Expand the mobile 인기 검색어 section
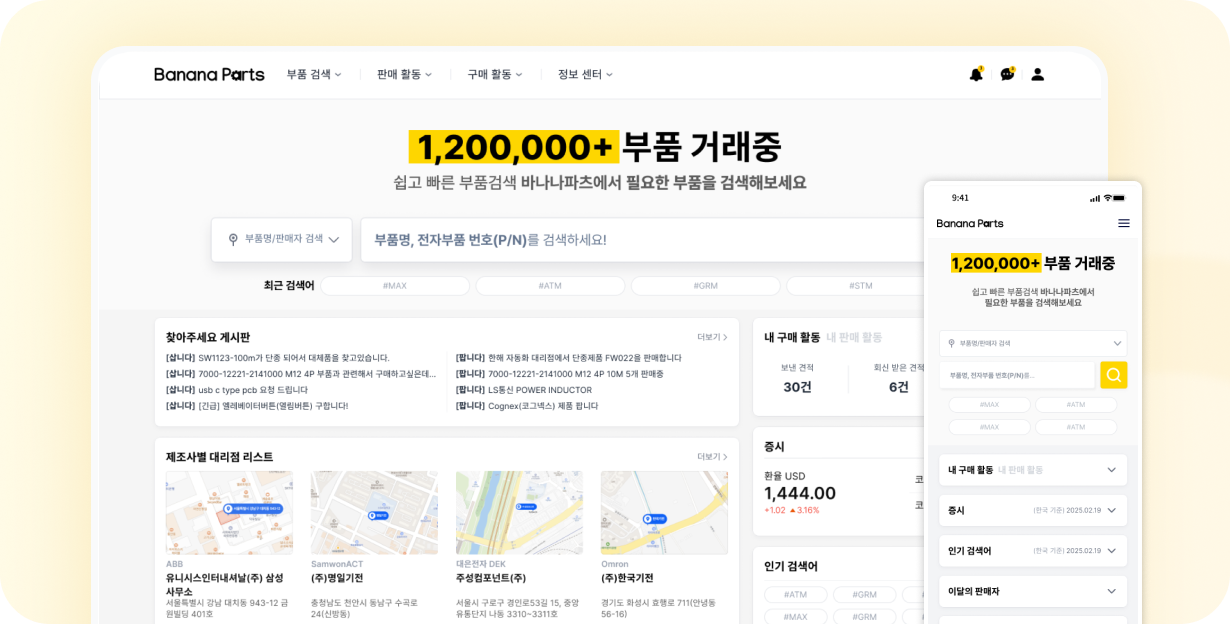The width and height of the screenshot is (1230, 624). click(1033, 551)
